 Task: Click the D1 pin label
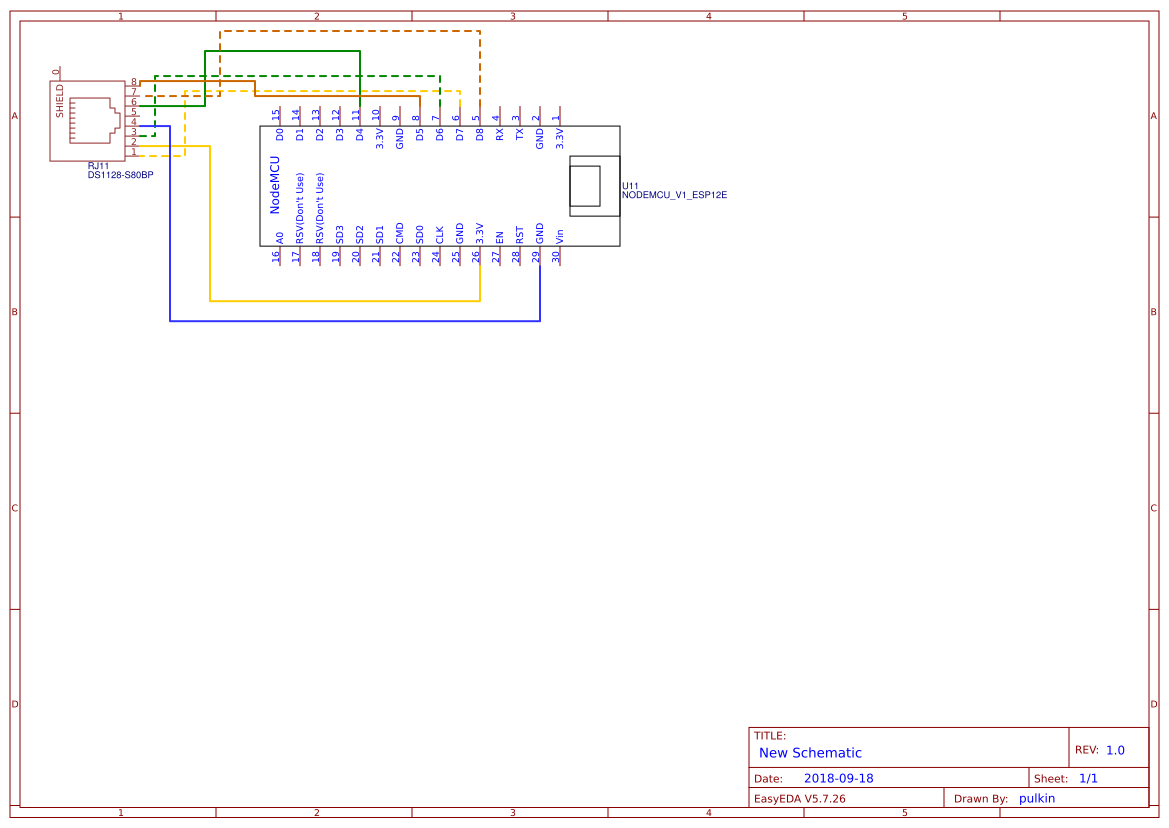pos(300,134)
